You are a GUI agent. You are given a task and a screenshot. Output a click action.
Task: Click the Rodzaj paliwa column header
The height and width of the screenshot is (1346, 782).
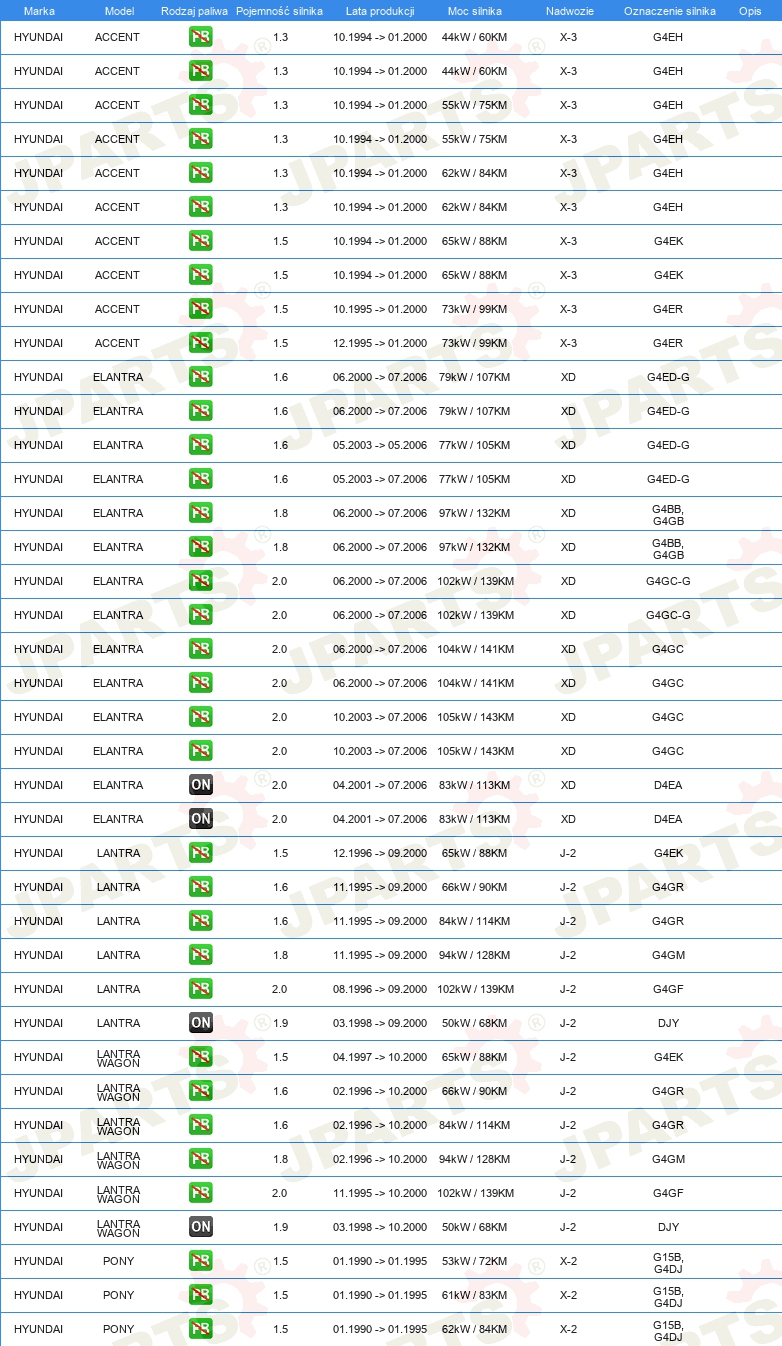pos(195,11)
